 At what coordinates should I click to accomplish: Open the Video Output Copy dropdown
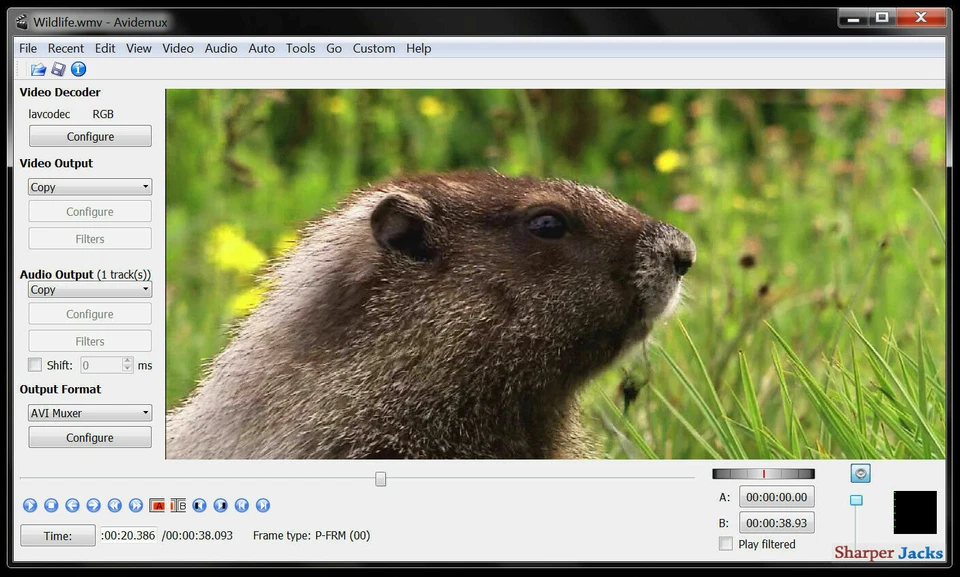tap(89, 186)
